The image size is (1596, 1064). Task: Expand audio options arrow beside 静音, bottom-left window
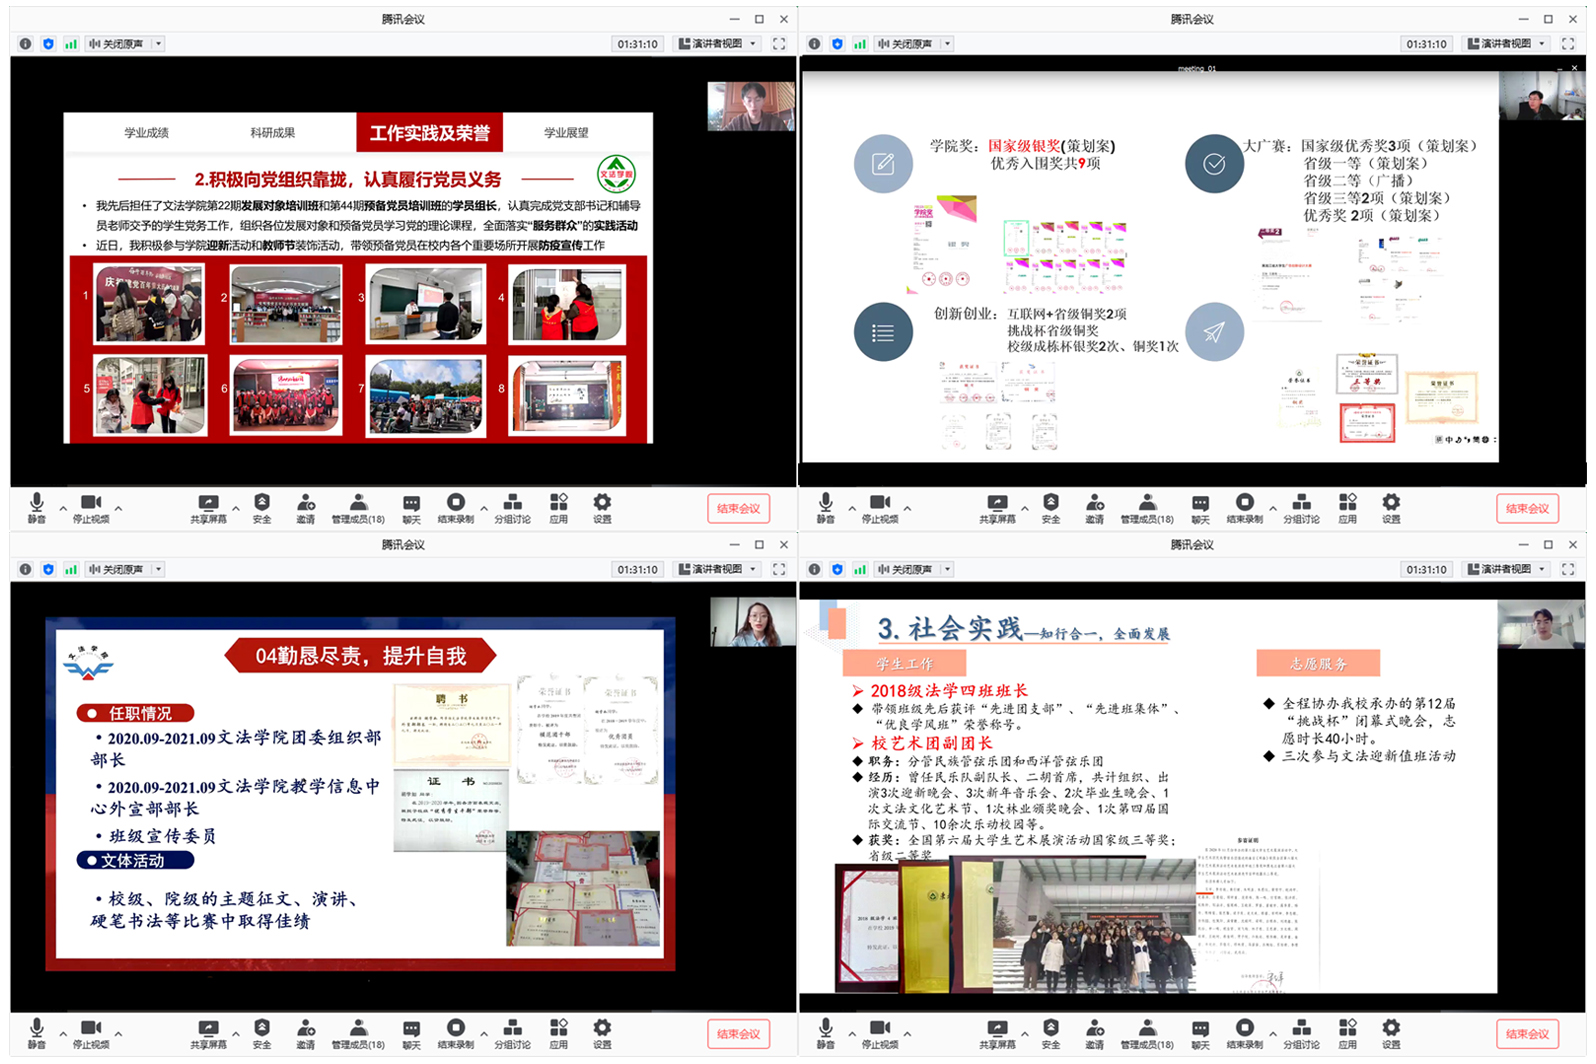click(62, 1034)
